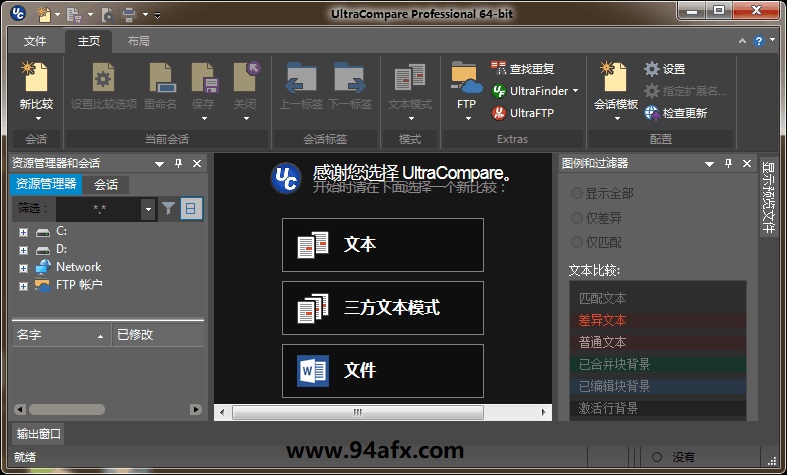Screen dimensions: 787x475
Task: Click the new session icon in quick access toolbar
Action: click(x=44, y=14)
